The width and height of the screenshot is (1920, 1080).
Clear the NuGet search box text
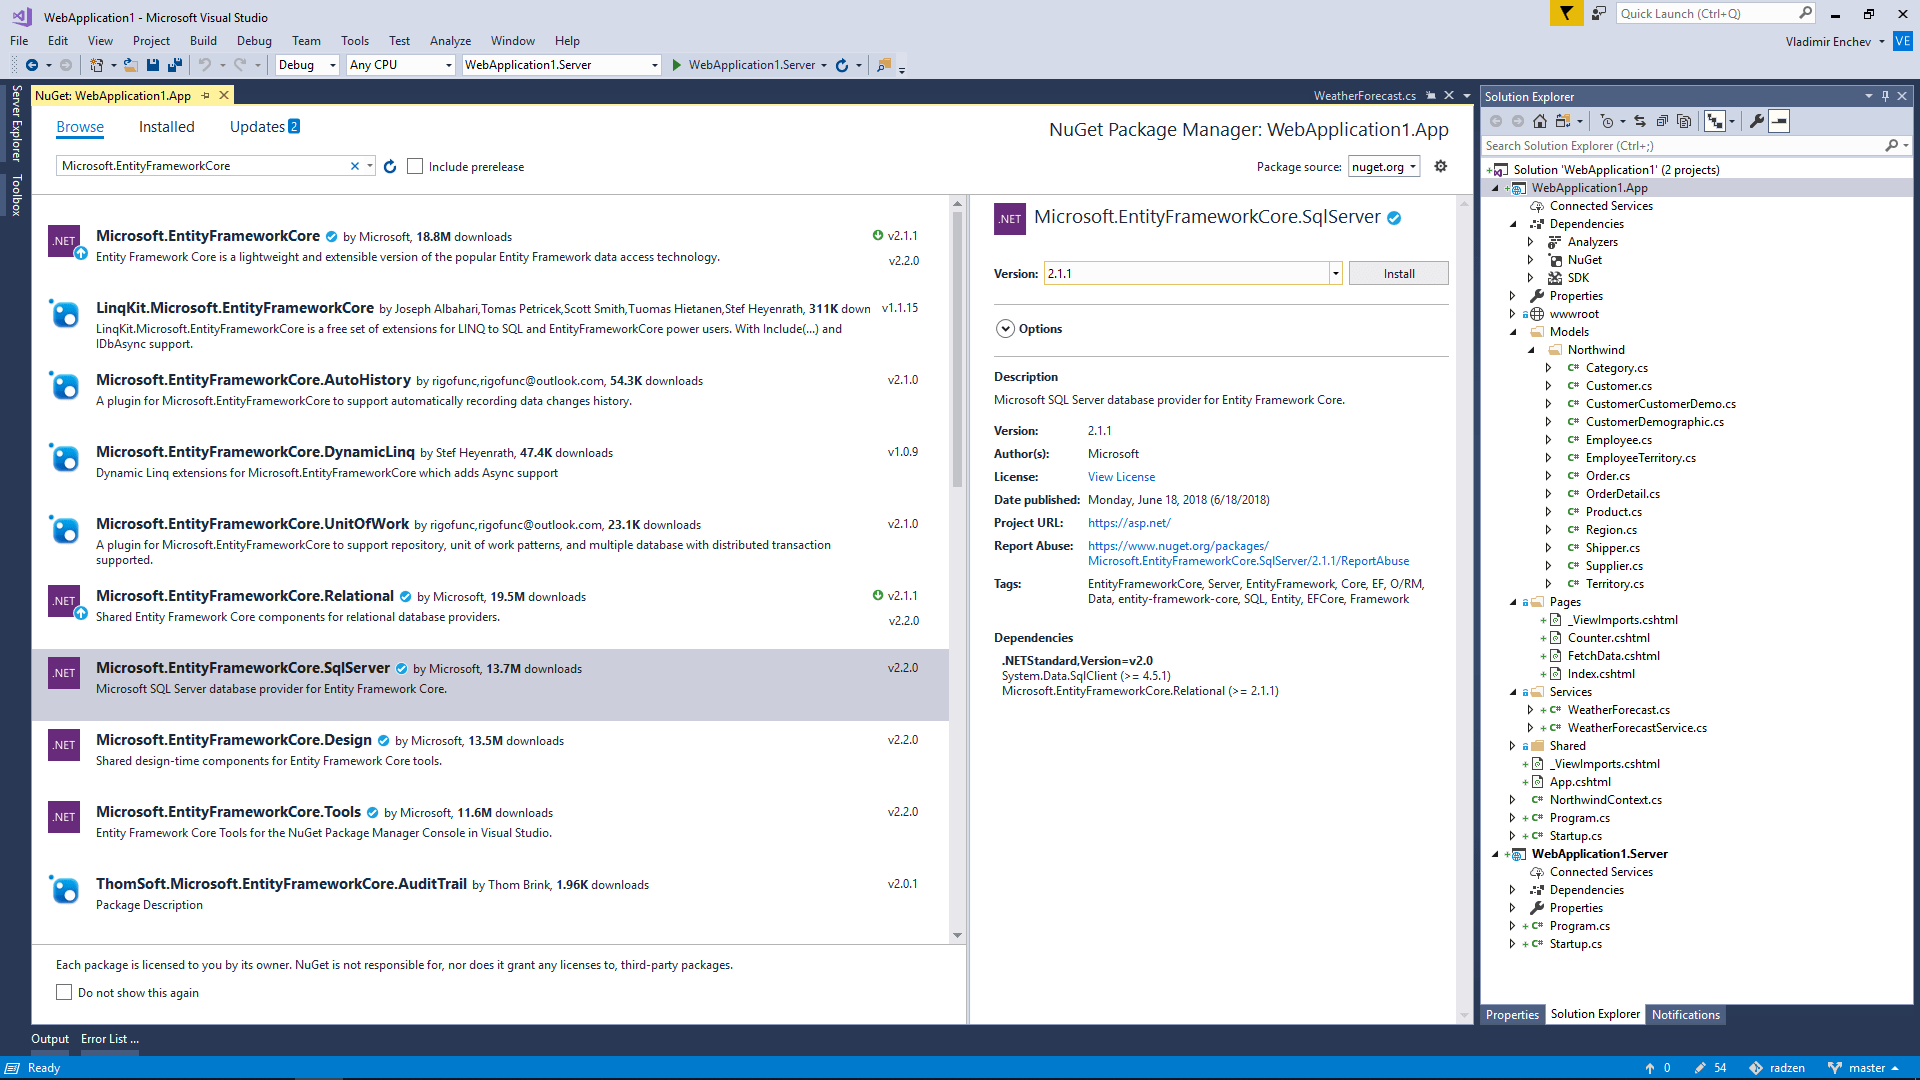tap(355, 166)
